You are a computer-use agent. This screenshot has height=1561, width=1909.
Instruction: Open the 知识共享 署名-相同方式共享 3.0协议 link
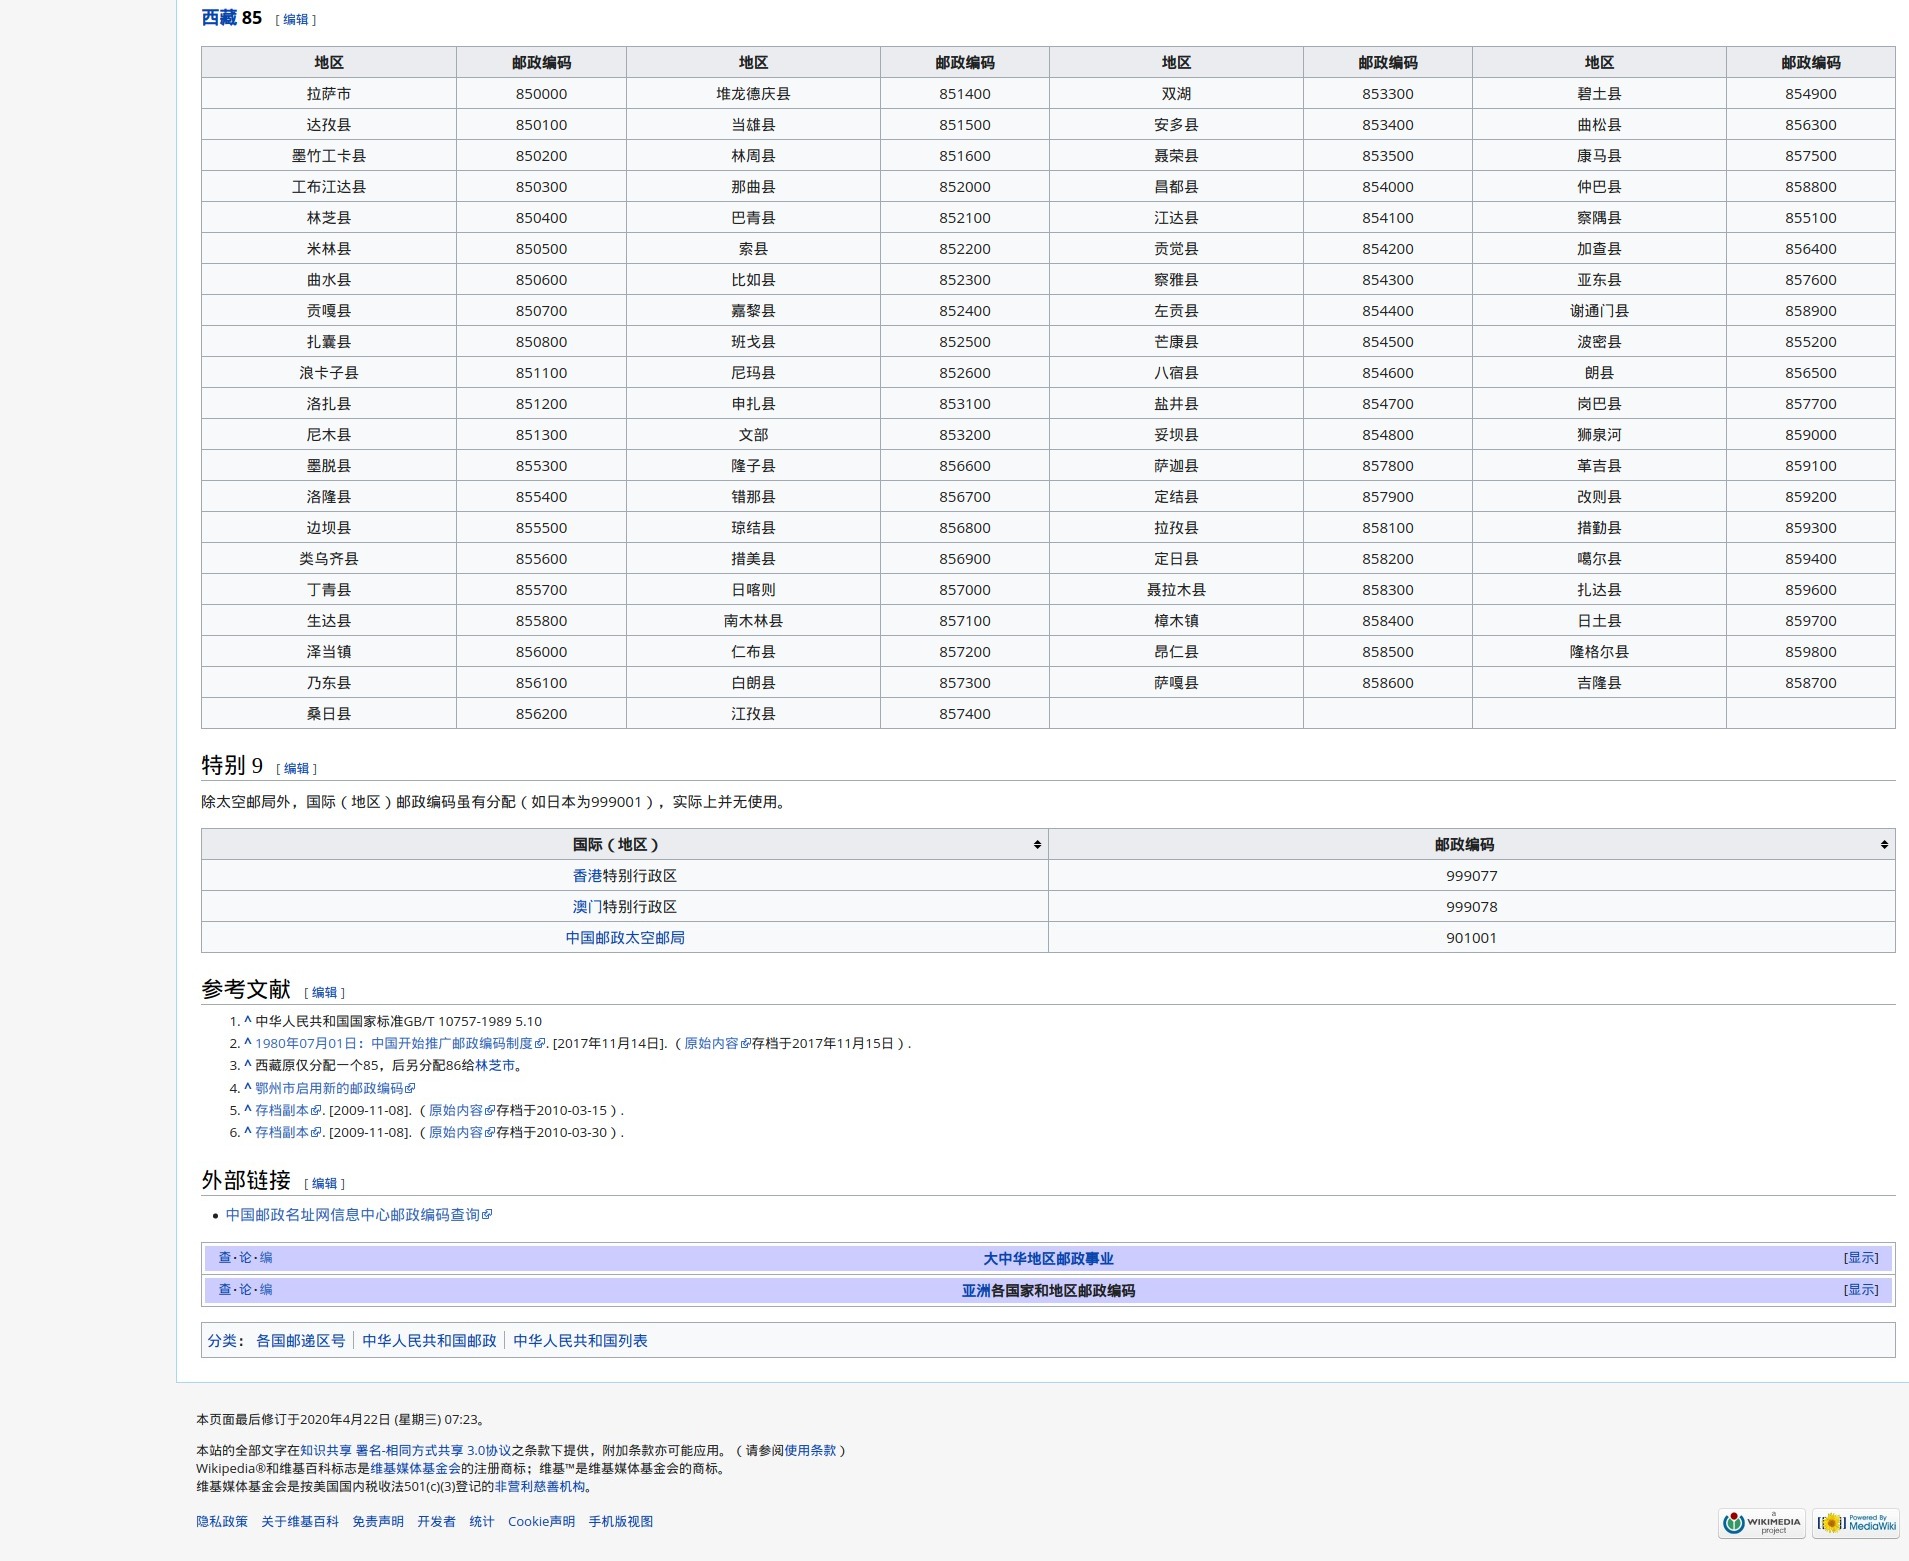tap(405, 1451)
